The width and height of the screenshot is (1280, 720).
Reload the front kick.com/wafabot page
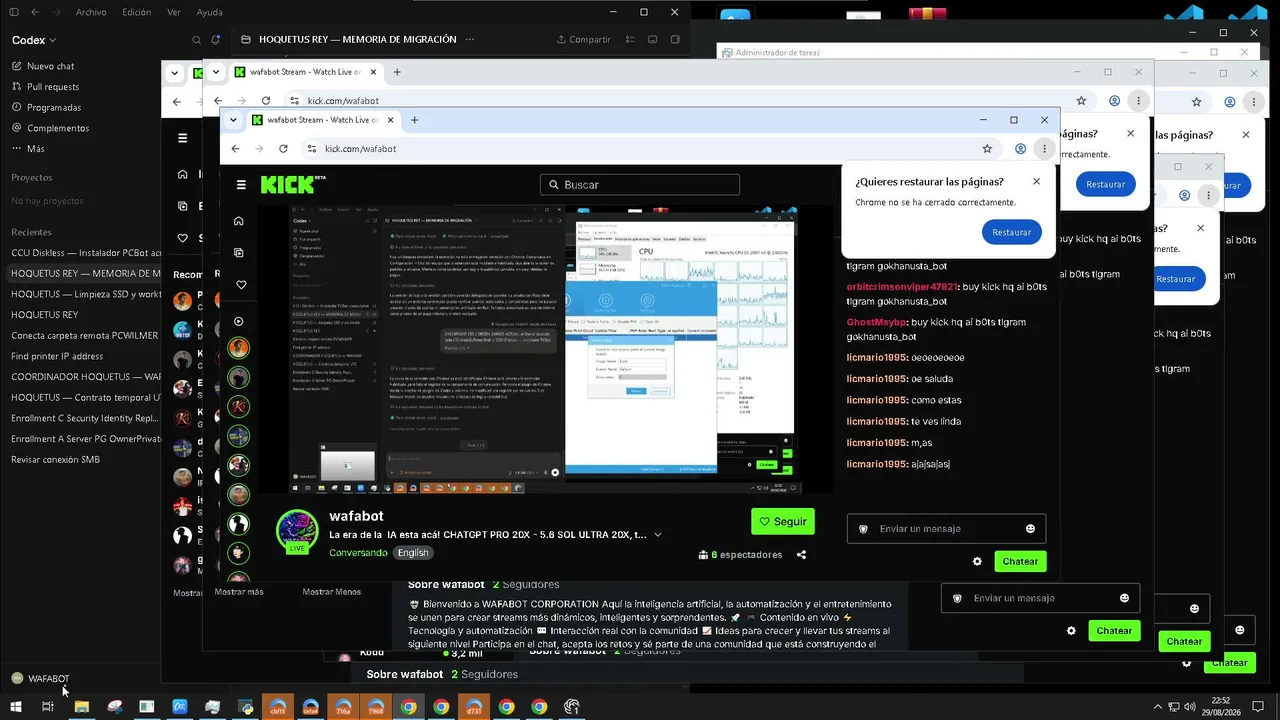tap(283, 149)
